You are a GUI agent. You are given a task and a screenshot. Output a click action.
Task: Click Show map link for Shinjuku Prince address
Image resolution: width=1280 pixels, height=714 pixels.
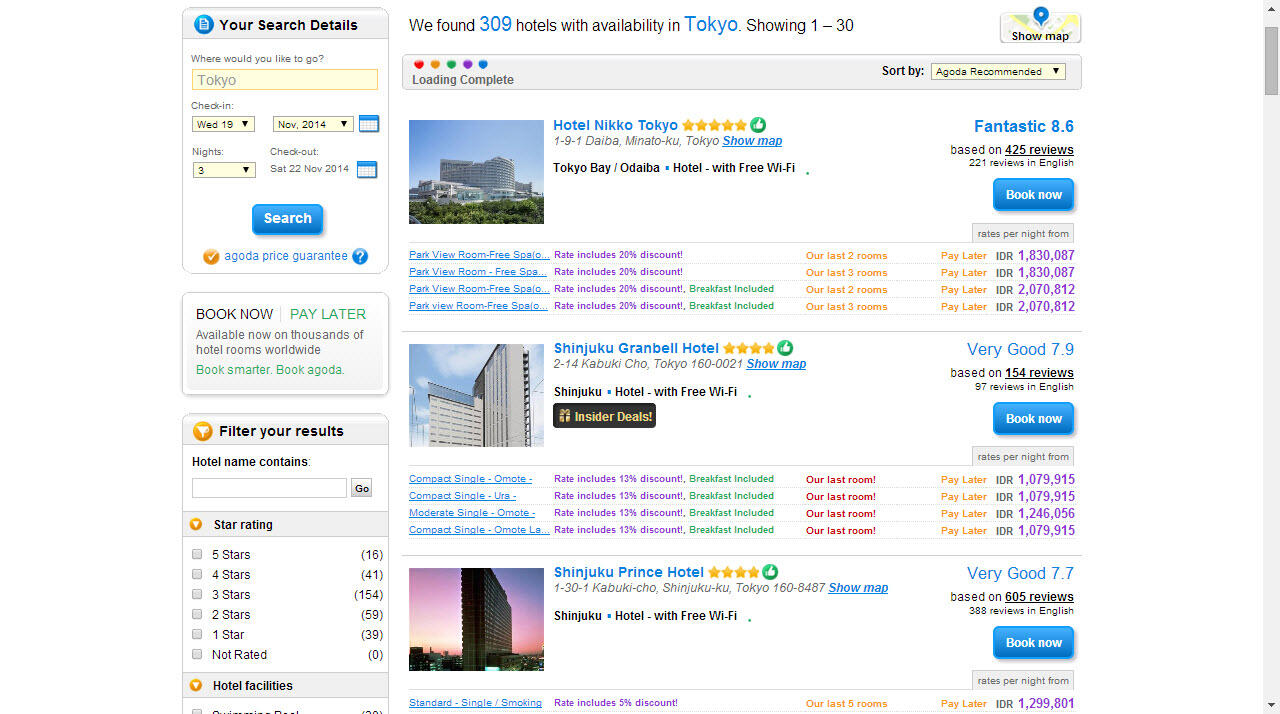[x=858, y=588]
